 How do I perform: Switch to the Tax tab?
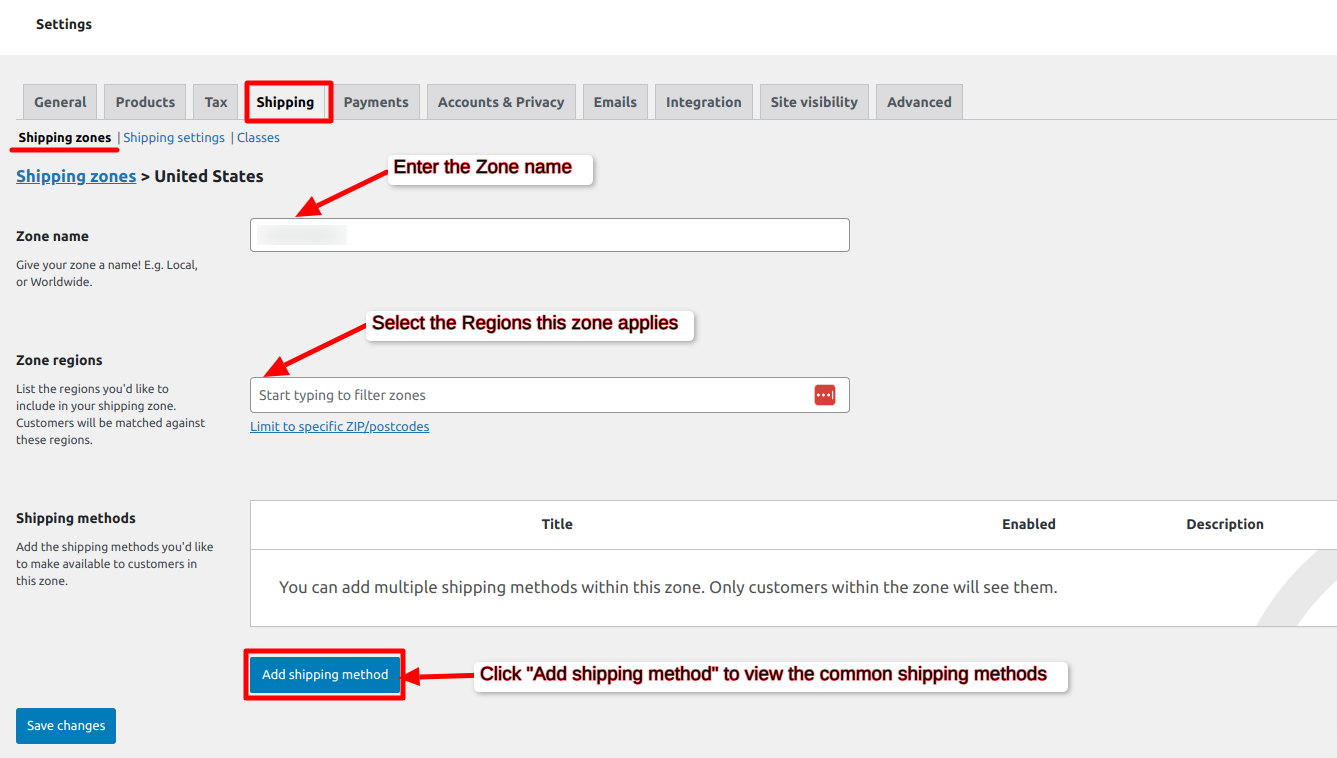215,101
